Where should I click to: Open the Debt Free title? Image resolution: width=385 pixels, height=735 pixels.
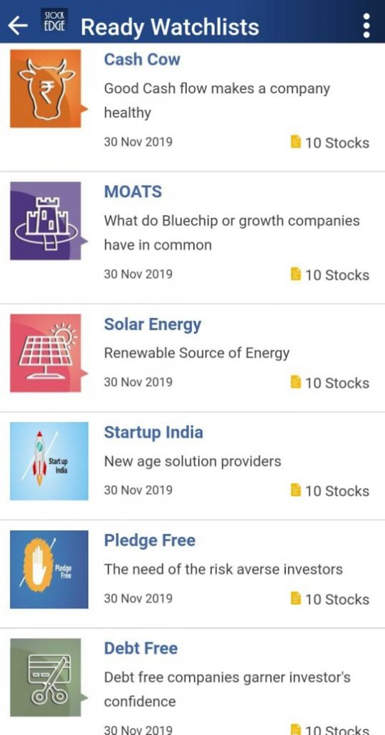point(141,648)
